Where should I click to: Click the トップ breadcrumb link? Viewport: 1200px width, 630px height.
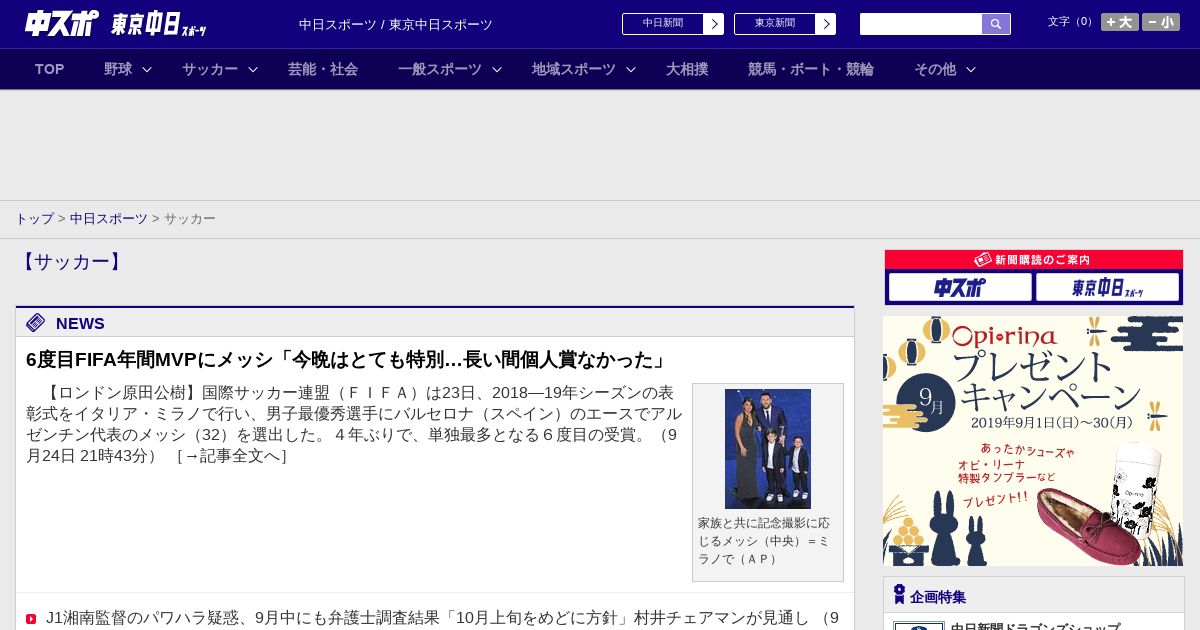click(34, 219)
